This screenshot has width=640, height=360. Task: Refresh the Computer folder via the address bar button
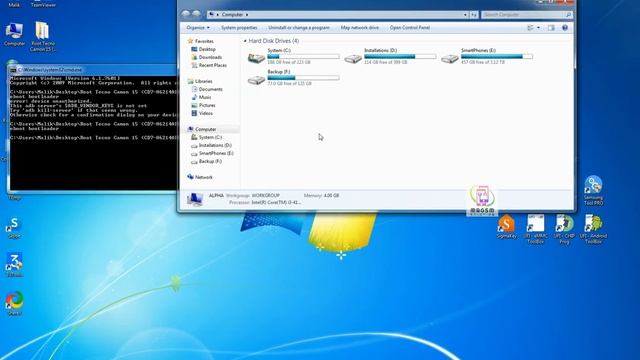[x=474, y=15]
